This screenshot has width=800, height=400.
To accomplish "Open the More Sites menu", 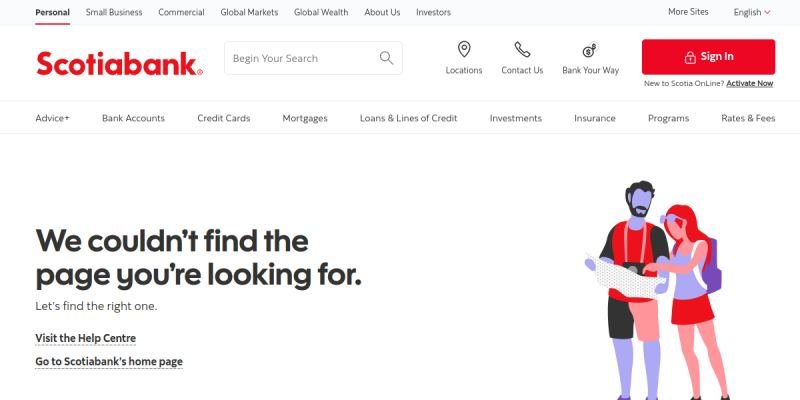I will click(x=688, y=12).
